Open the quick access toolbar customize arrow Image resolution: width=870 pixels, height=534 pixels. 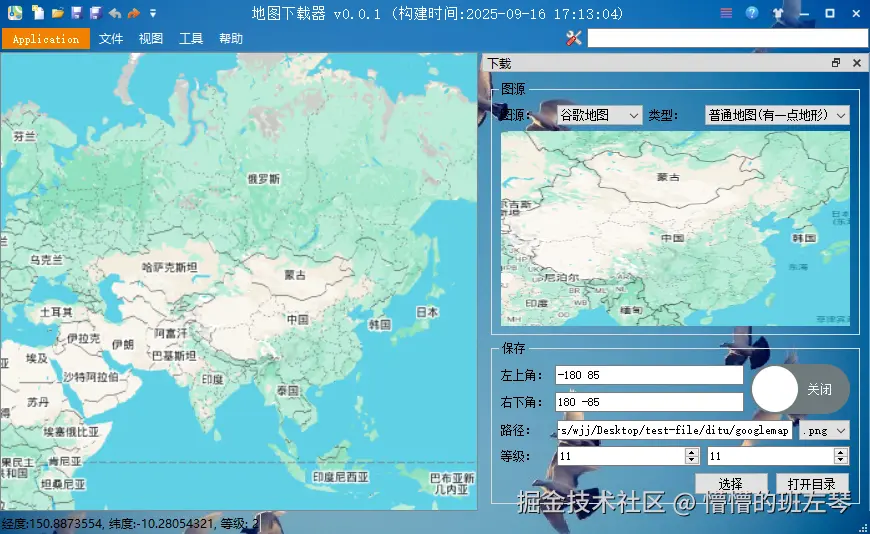[x=153, y=13]
